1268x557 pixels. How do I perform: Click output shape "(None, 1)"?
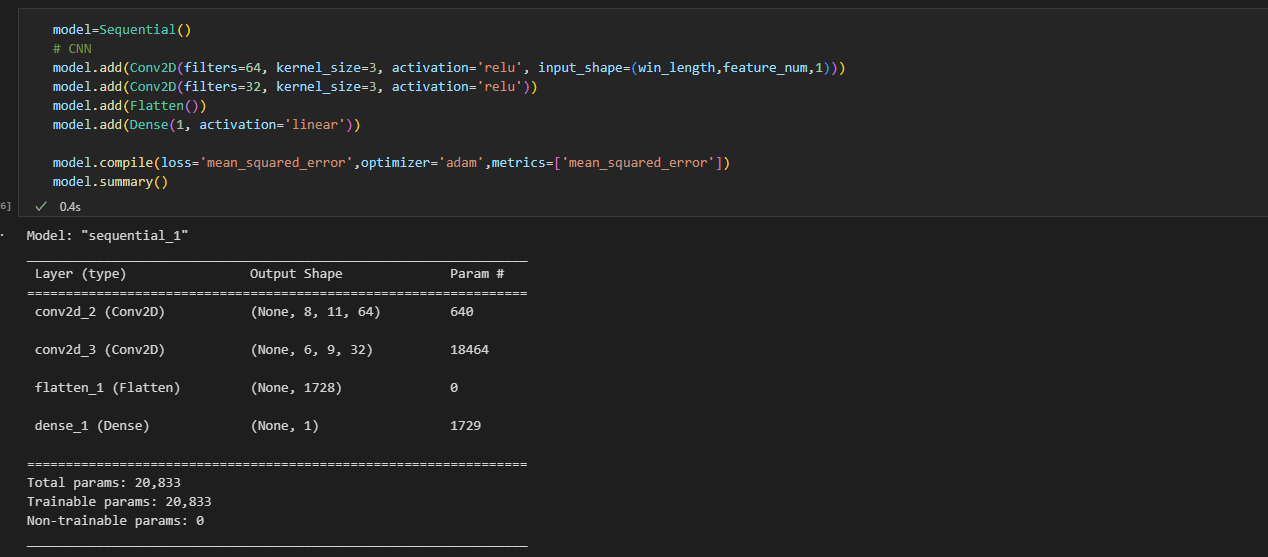pos(284,426)
